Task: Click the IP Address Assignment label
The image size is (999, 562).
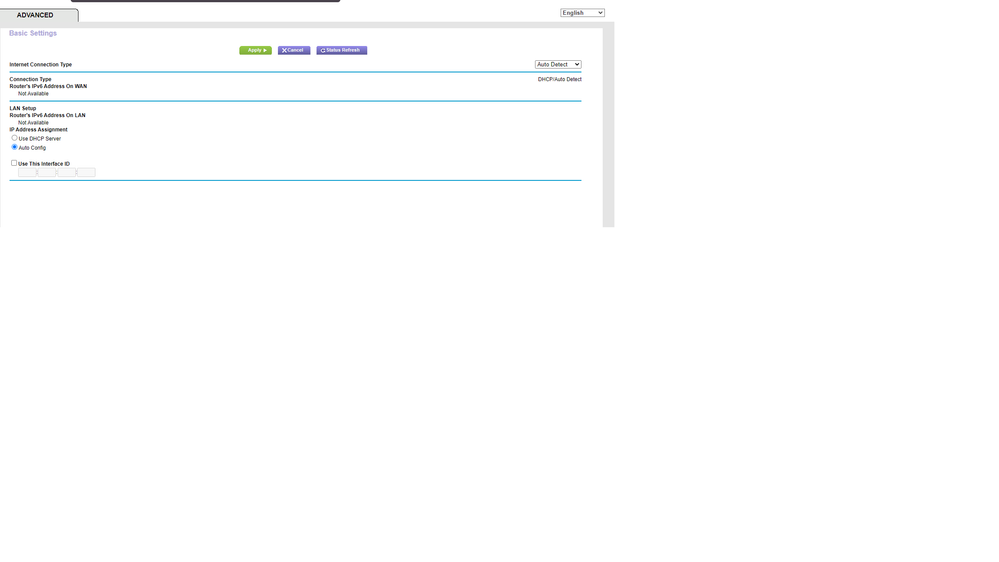Action: point(38,129)
